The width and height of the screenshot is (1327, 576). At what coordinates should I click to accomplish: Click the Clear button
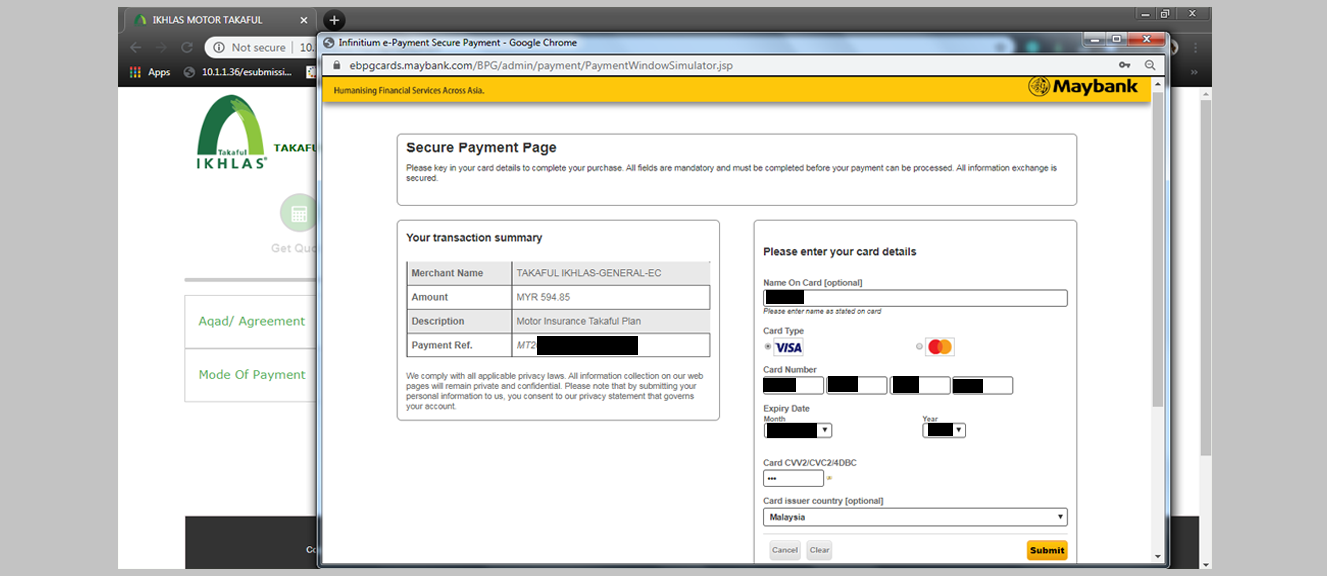tap(819, 550)
